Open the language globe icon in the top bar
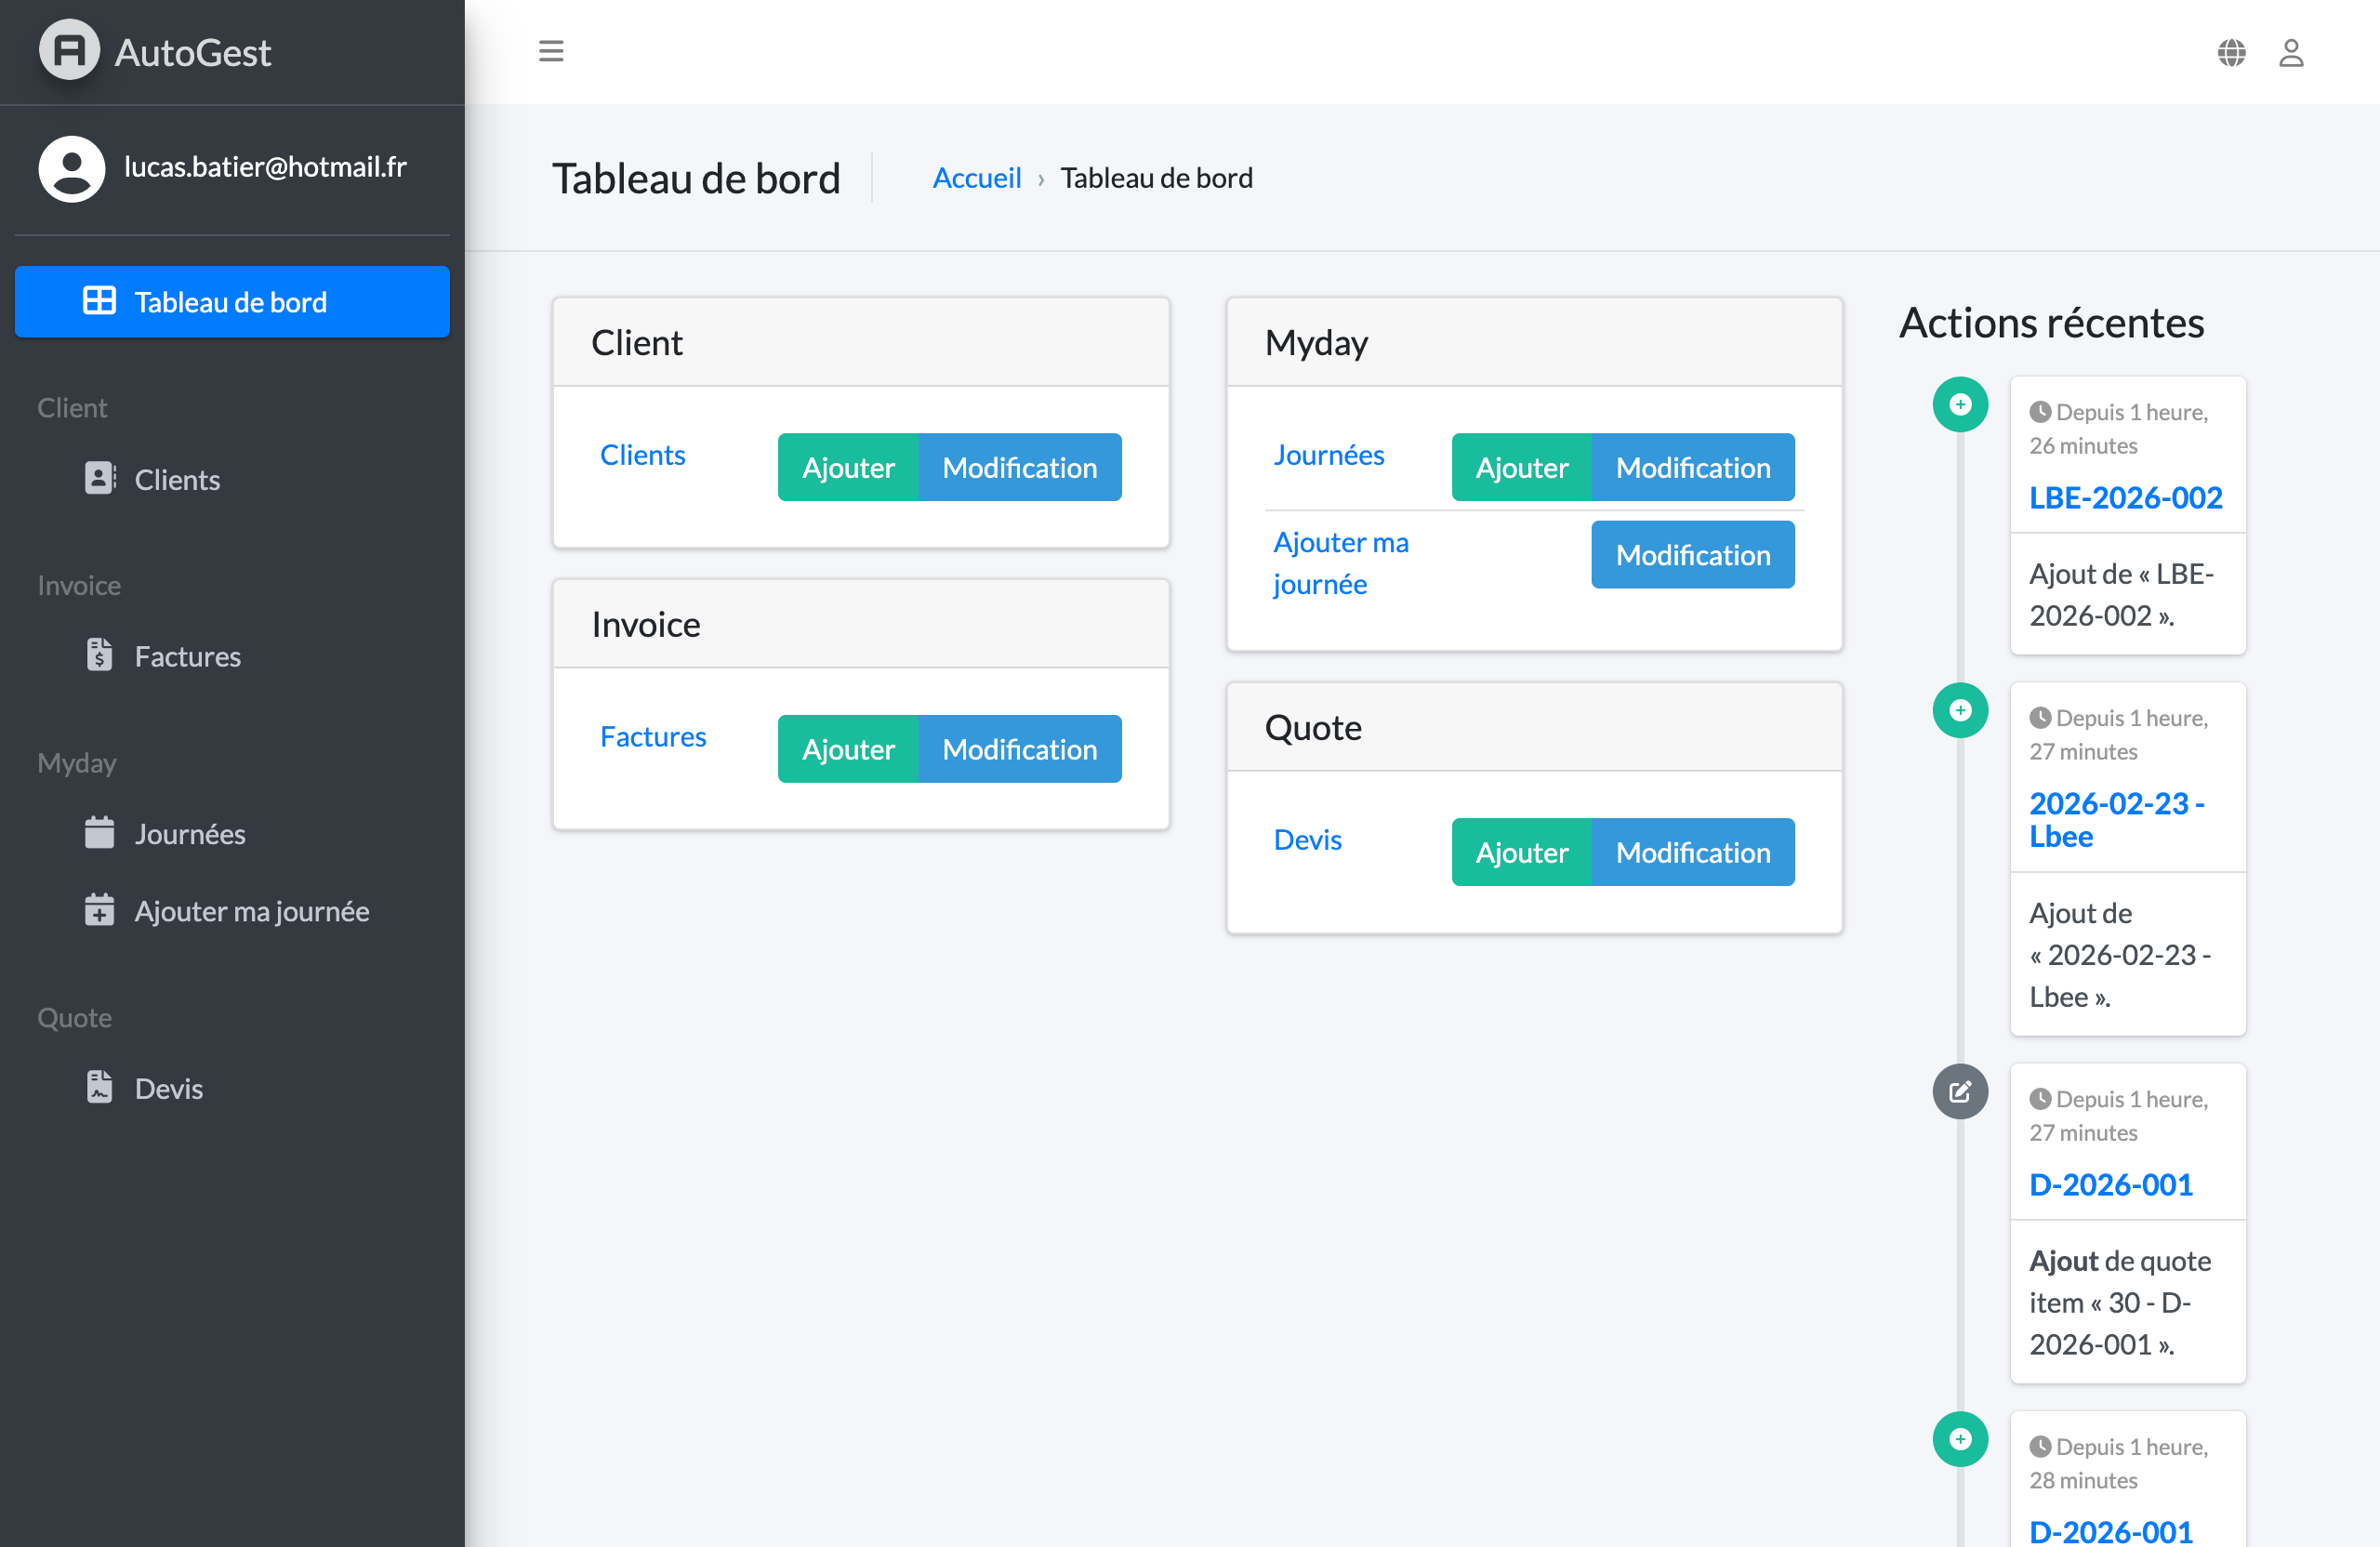This screenshot has width=2380, height=1547. [x=2232, y=52]
